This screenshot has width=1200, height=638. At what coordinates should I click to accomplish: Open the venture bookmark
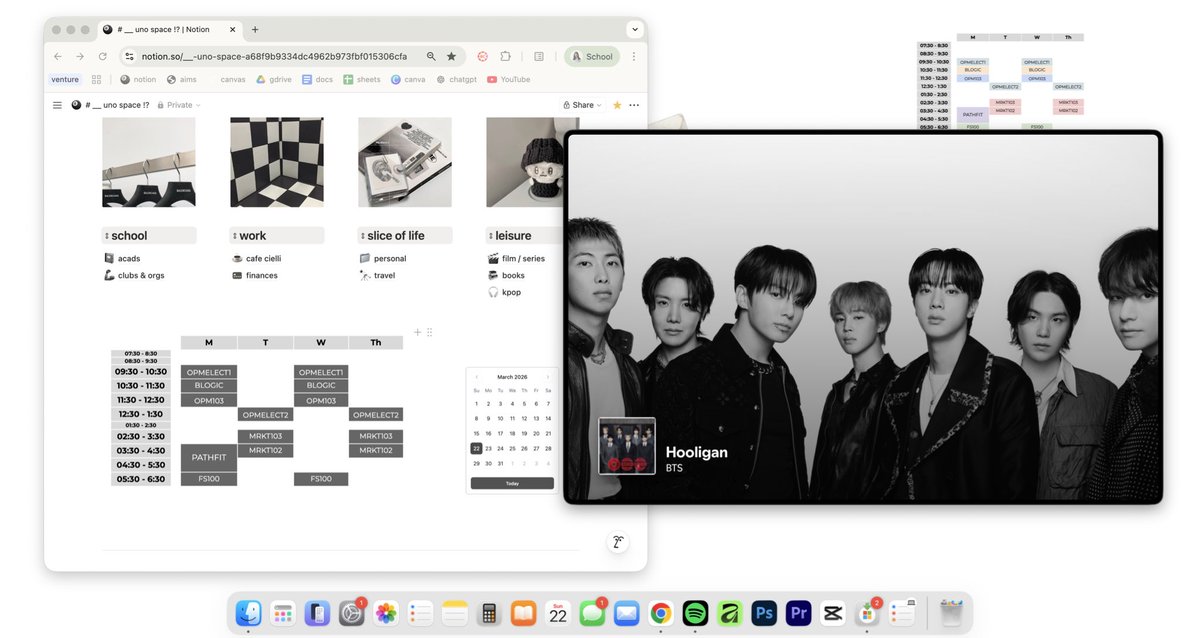pos(64,79)
